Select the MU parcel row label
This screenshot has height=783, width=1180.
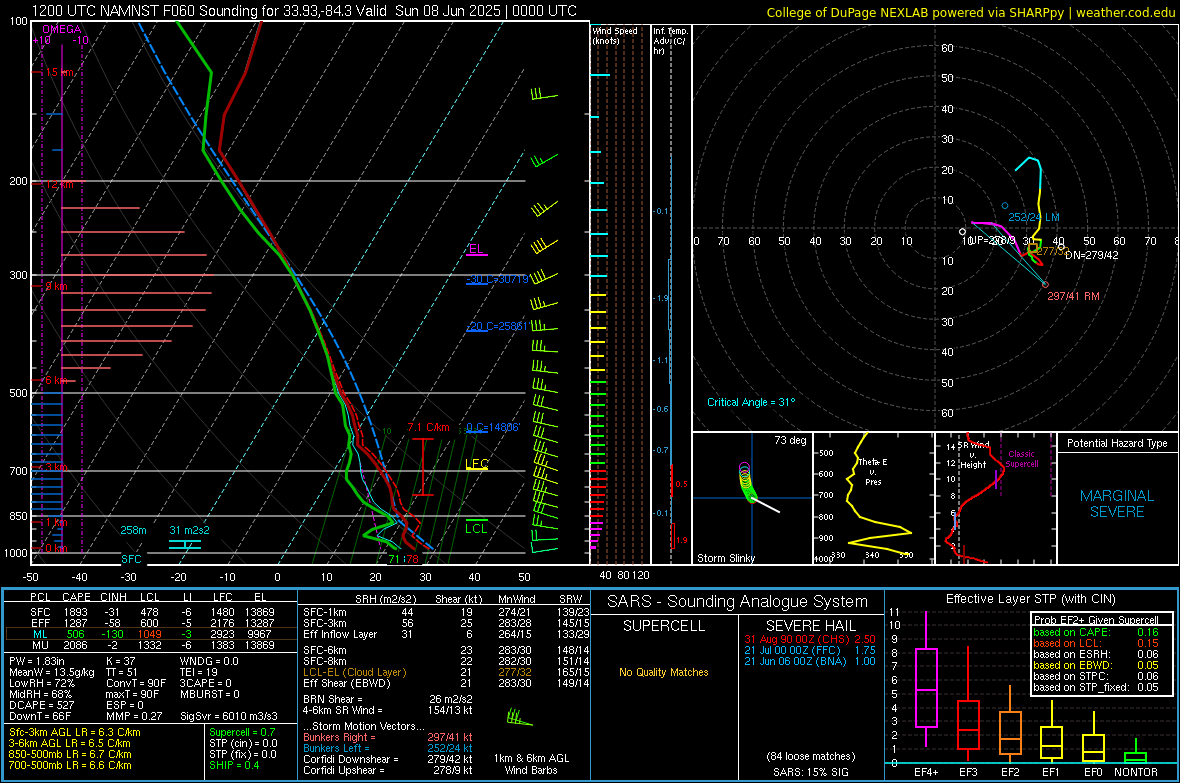[x=40, y=645]
